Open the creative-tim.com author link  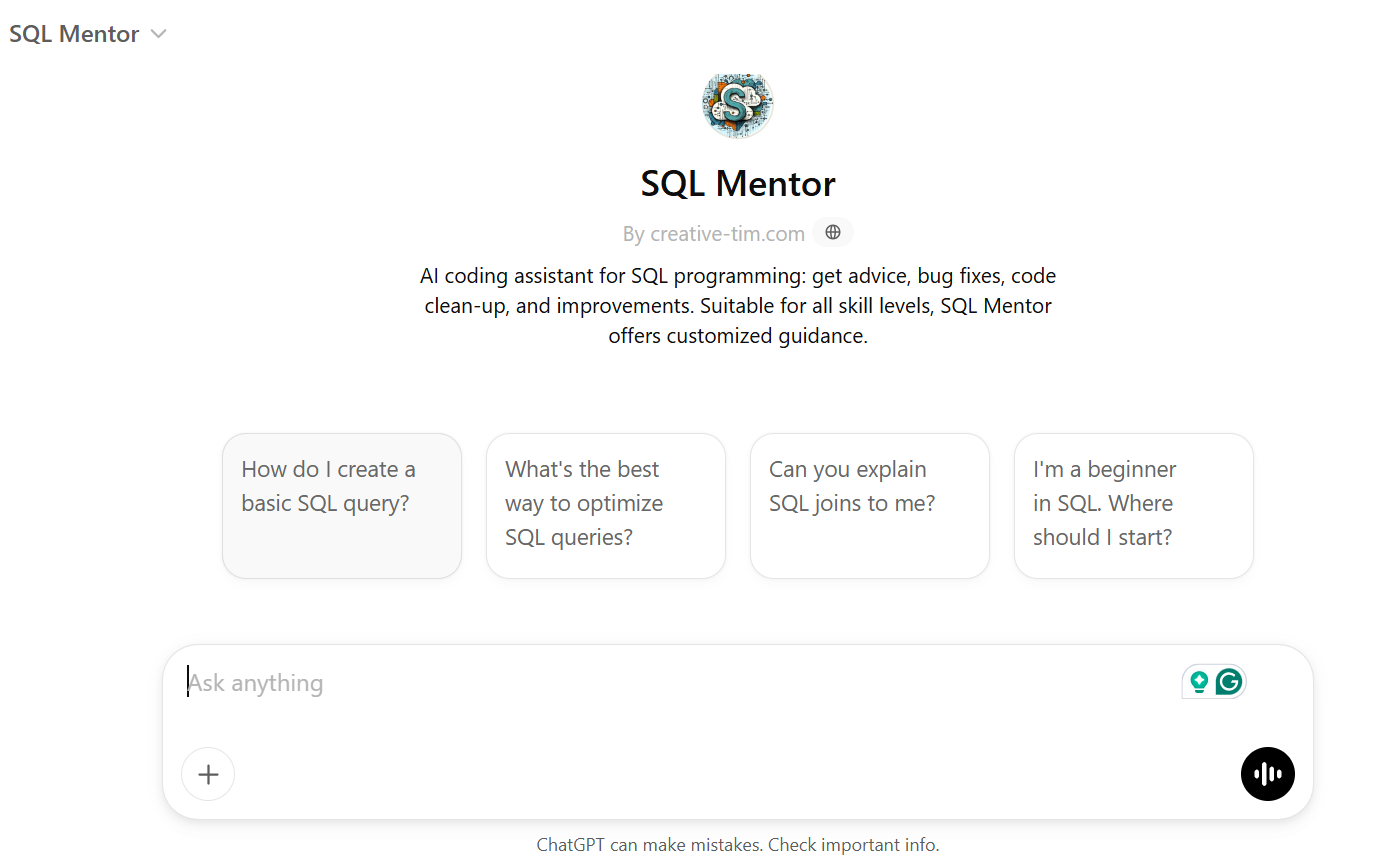[727, 234]
